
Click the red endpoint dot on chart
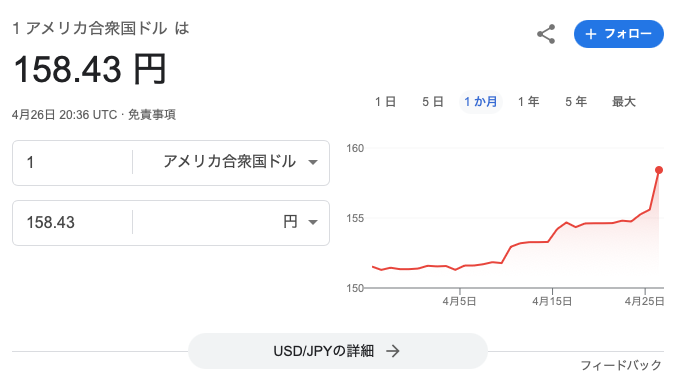[x=659, y=170]
